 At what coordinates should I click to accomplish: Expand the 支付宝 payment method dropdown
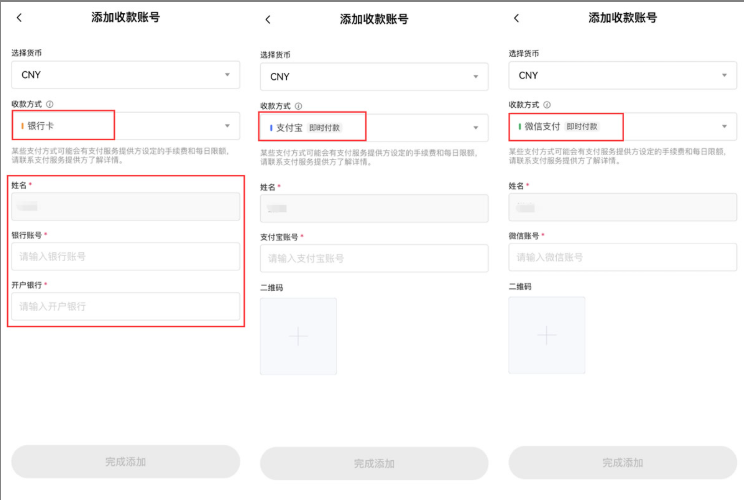point(374,128)
